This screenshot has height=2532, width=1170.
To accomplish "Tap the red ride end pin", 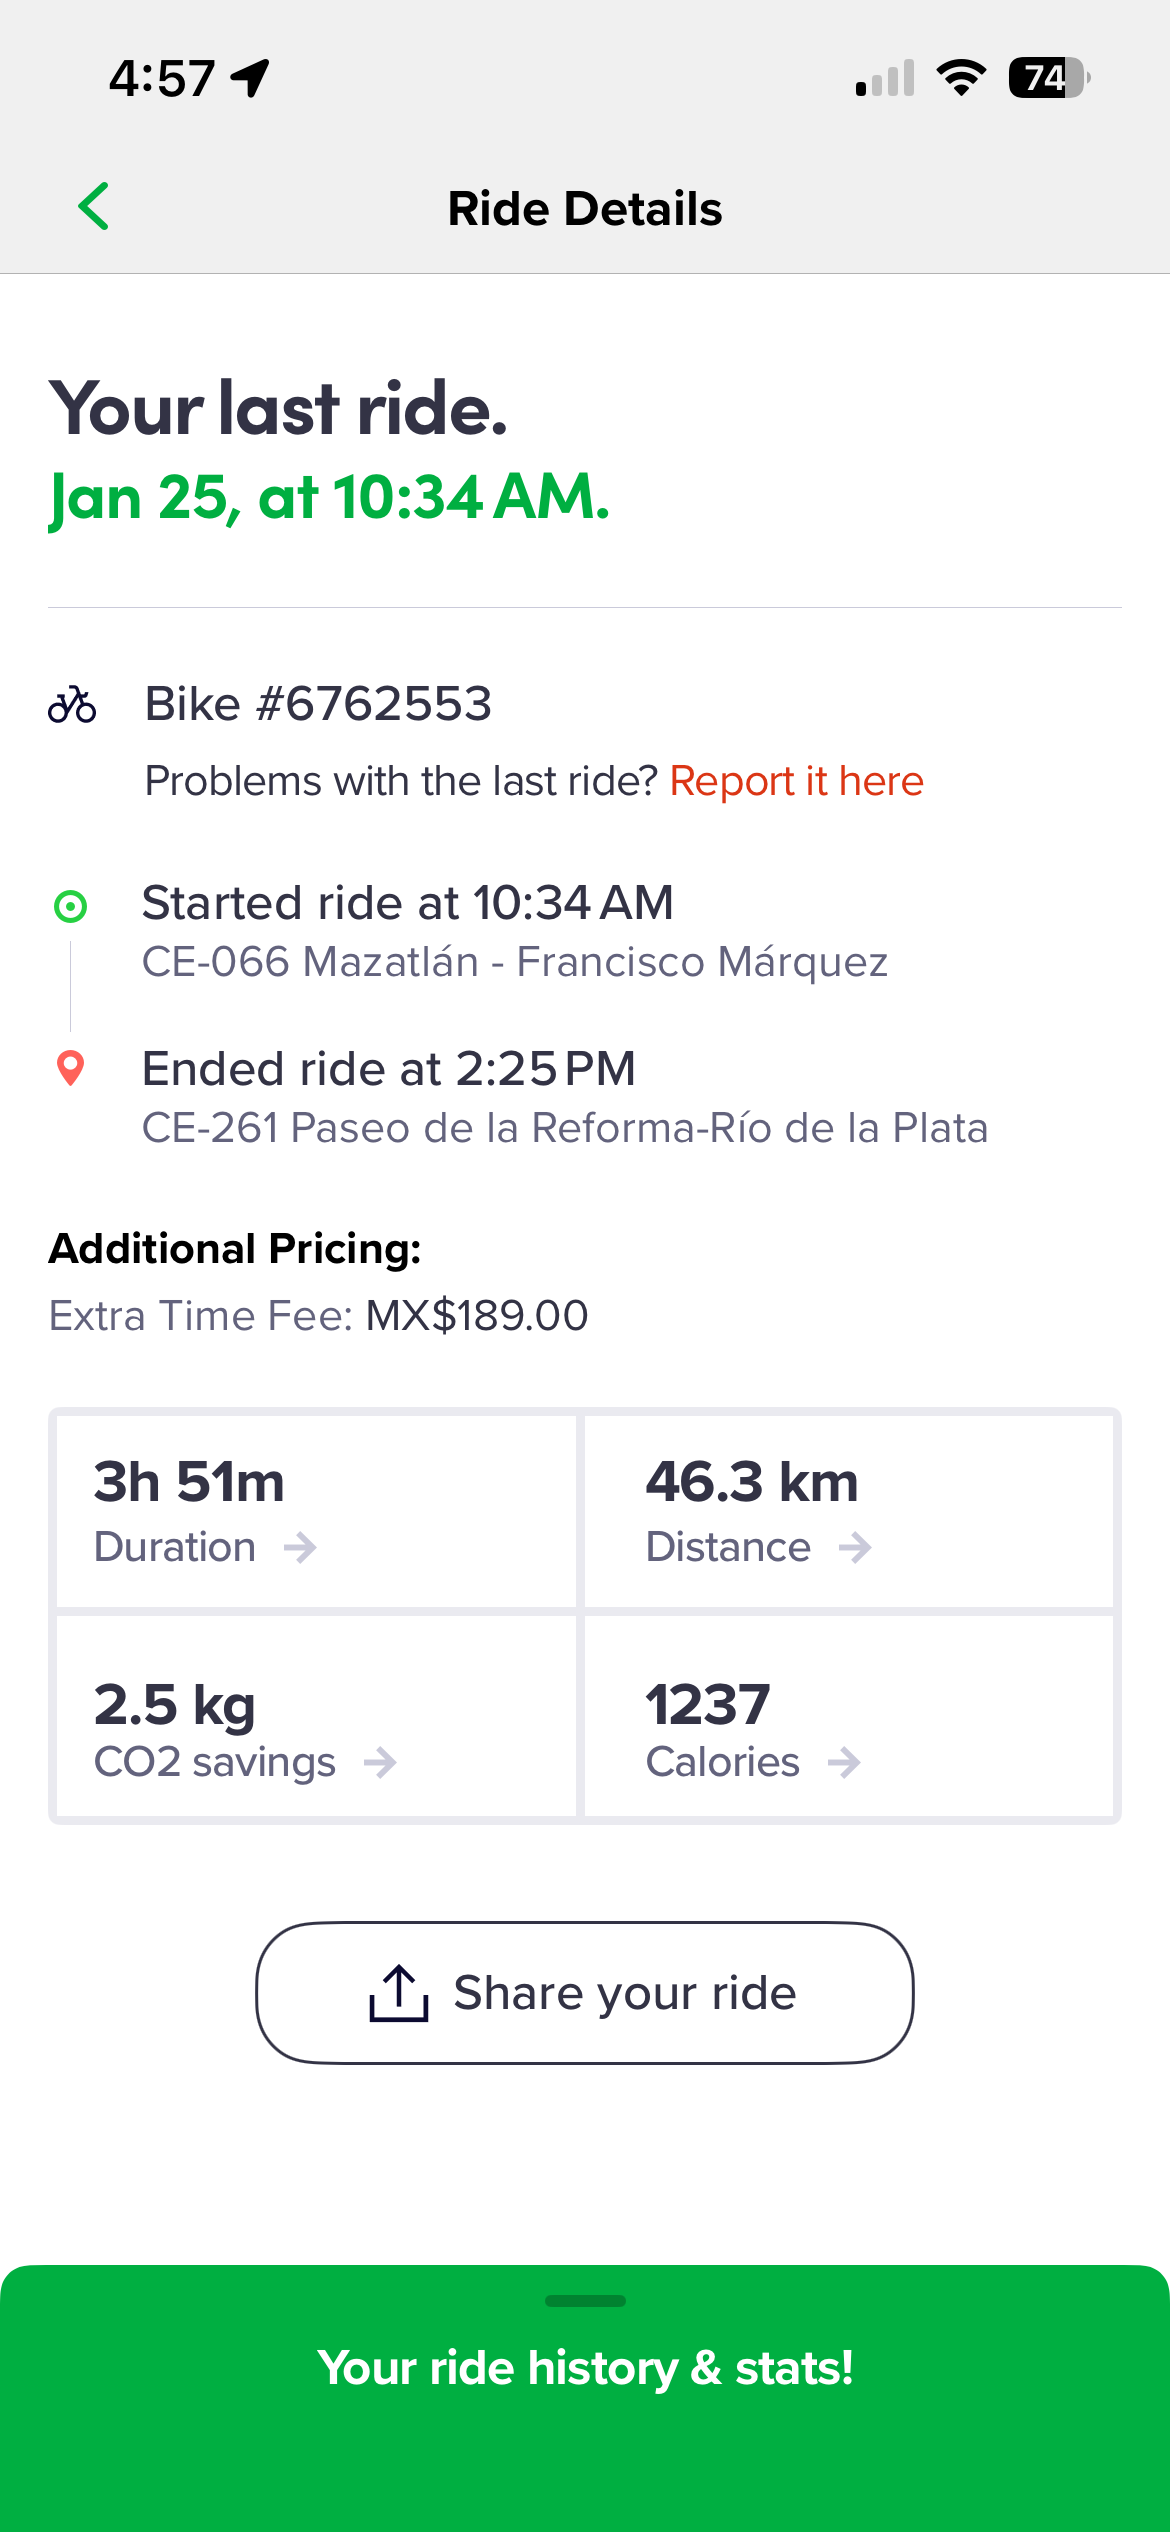I will 70,1068.
